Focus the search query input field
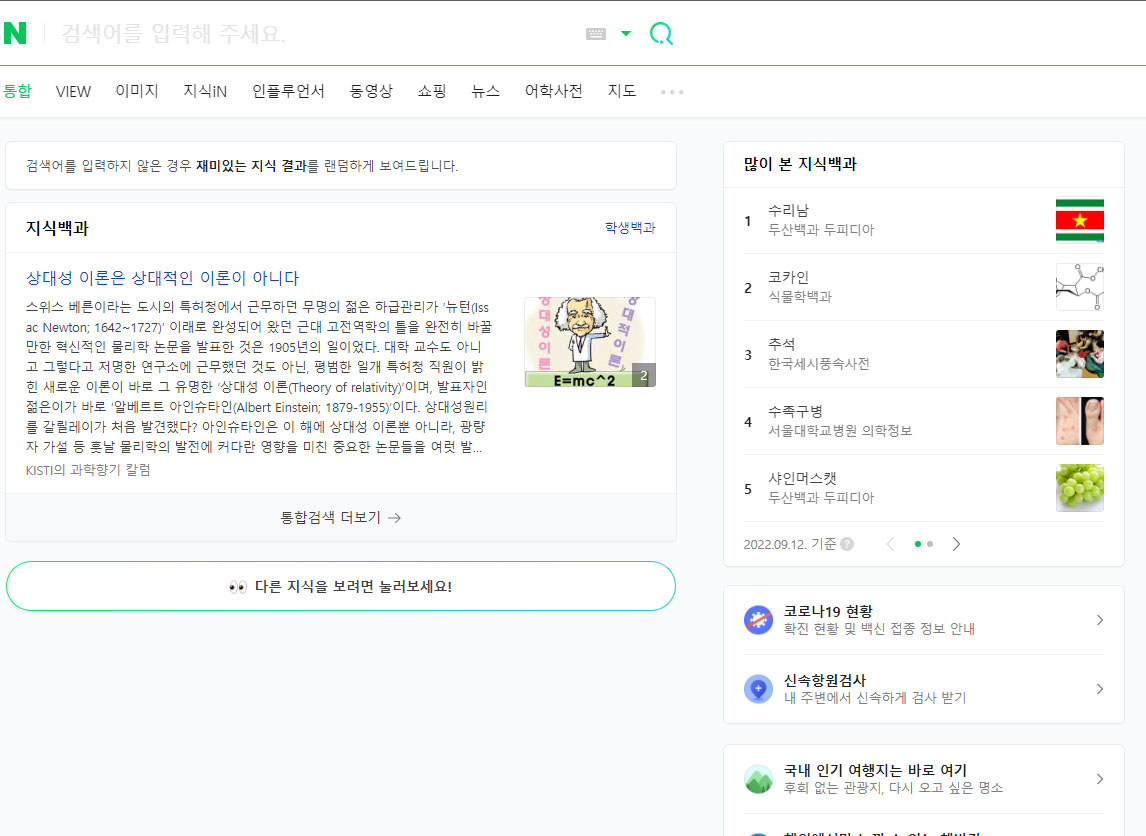 tap(314, 34)
